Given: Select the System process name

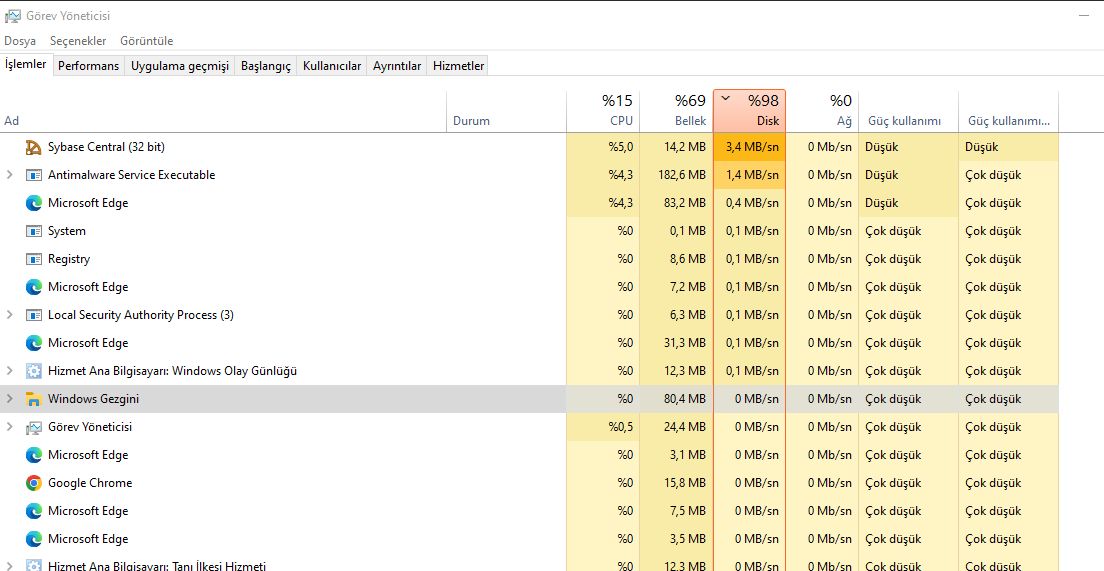Looking at the screenshot, I should click(67, 231).
